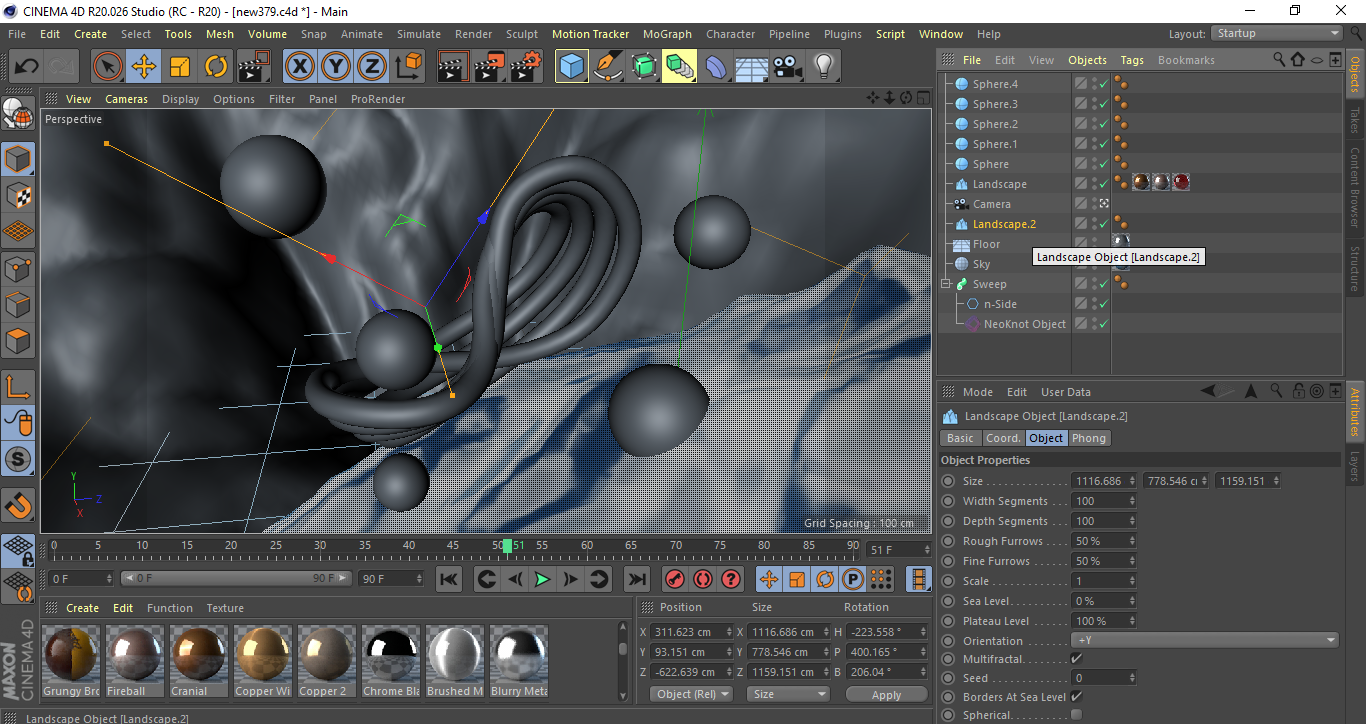1366x724 pixels.
Task: Toggle n-Side enable checkmark
Action: pos(1103,304)
